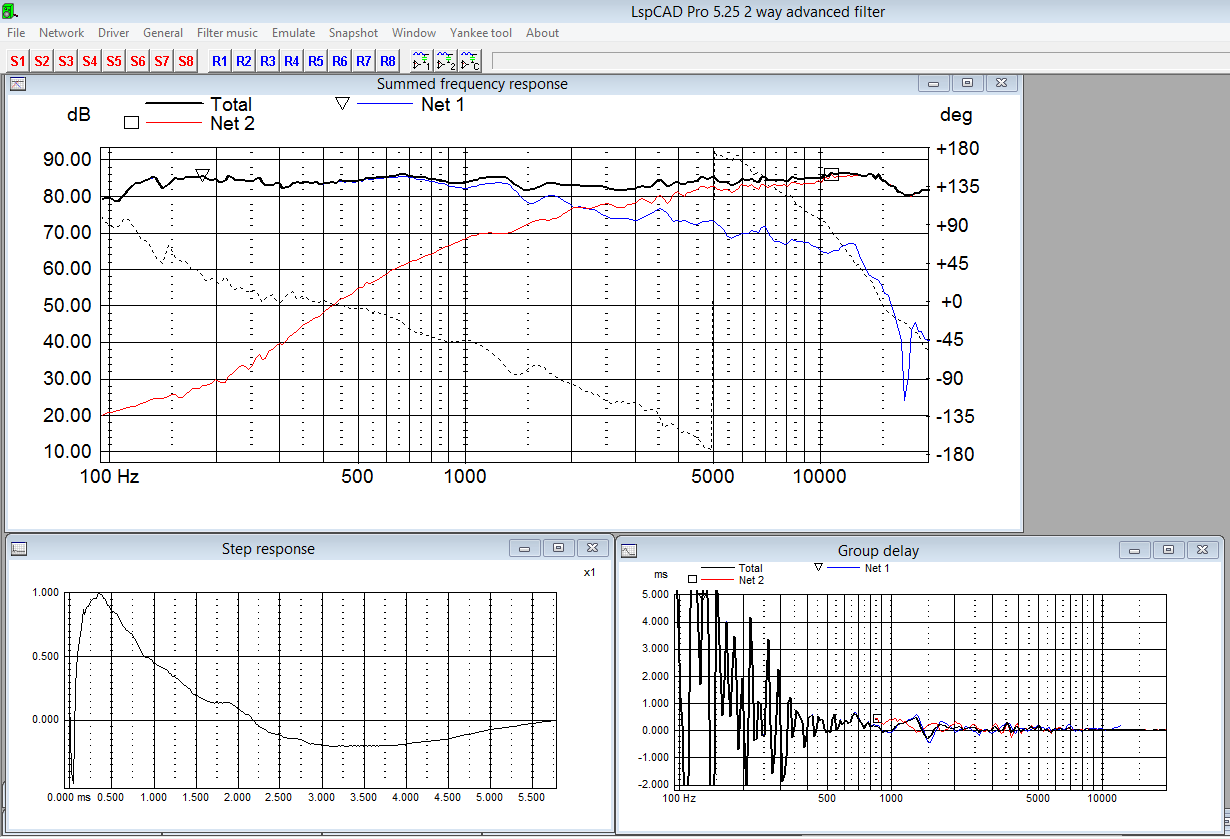Image resolution: width=1230 pixels, height=839 pixels.
Task: Click the Total legend in Group delay
Action: 750,568
